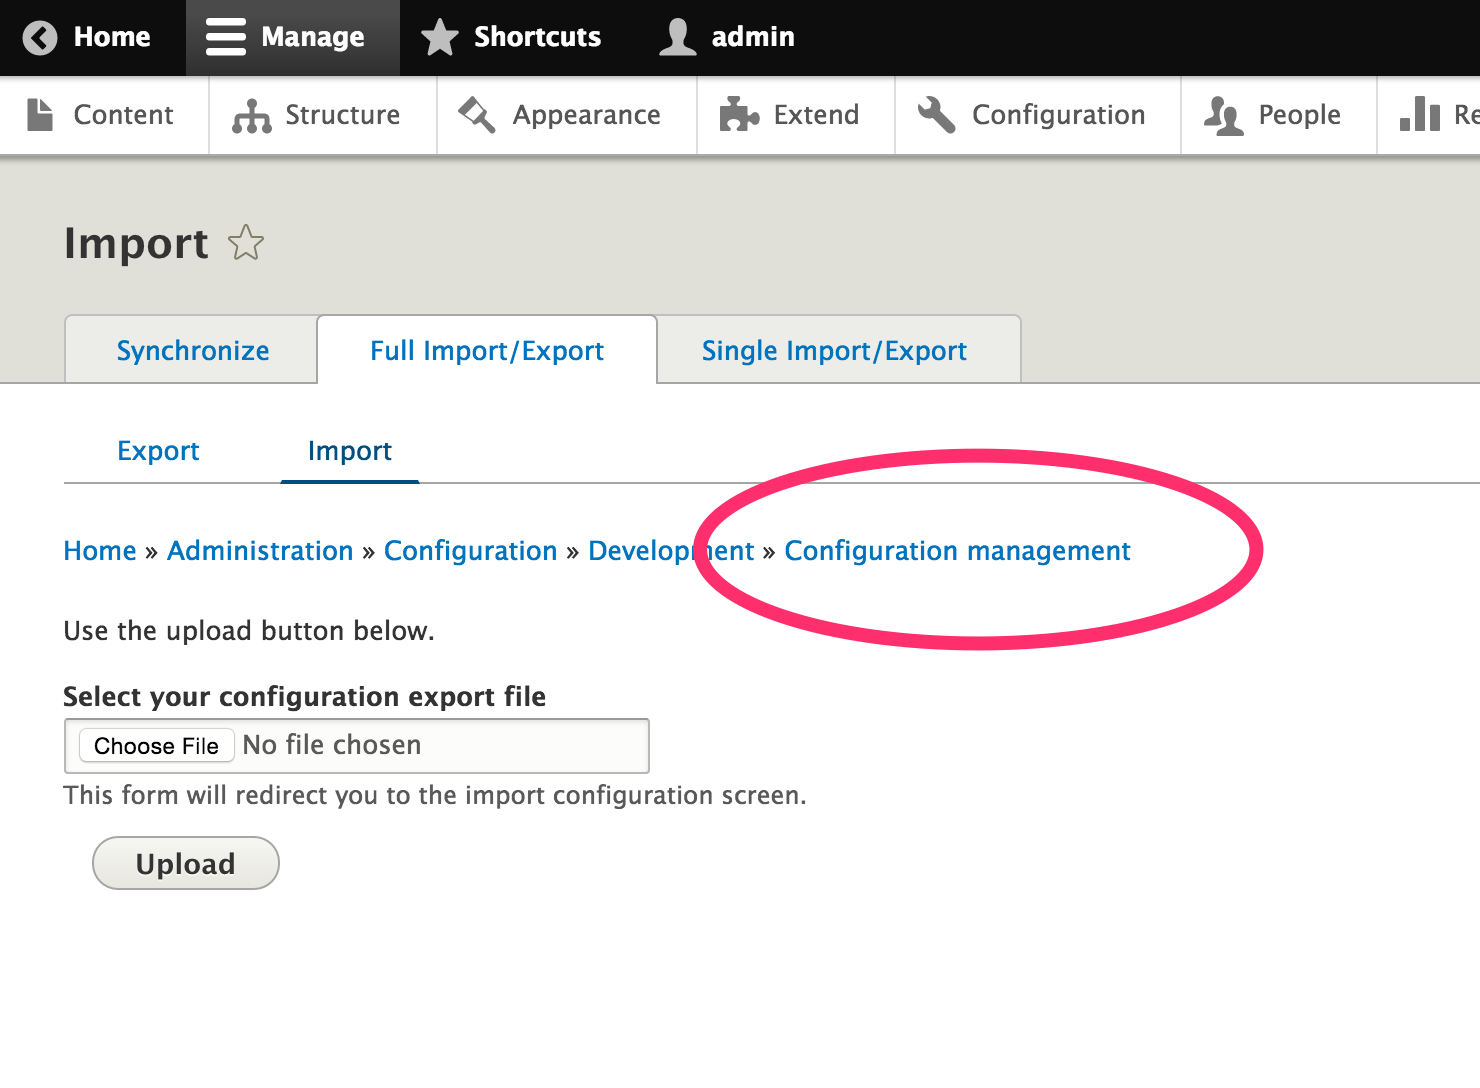
Task: Click the Extend puzzle piece icon
Action: pyautogui.click(x=740, y=115)
